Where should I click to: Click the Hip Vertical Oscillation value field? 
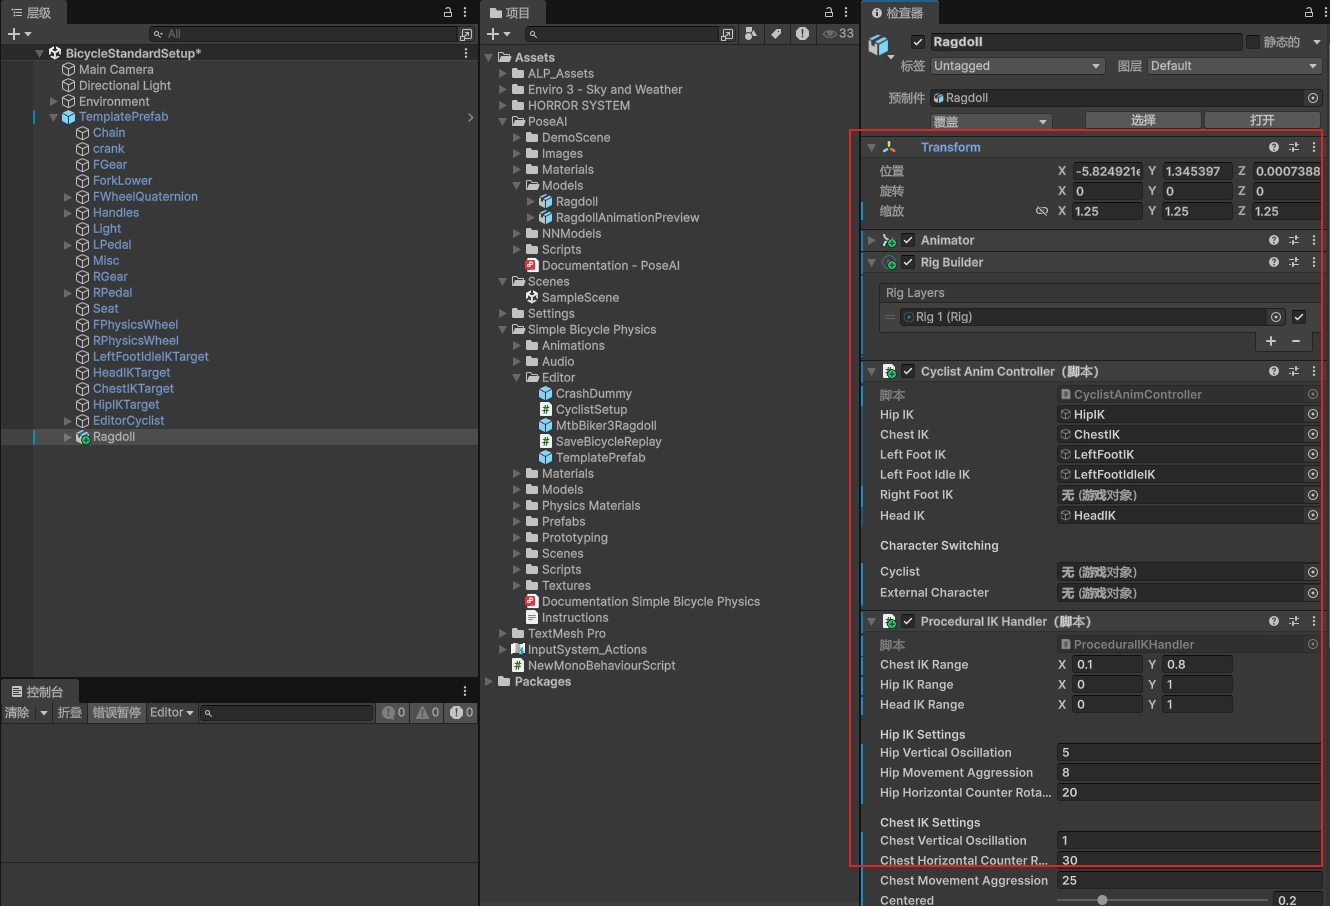coord(1189,753)
